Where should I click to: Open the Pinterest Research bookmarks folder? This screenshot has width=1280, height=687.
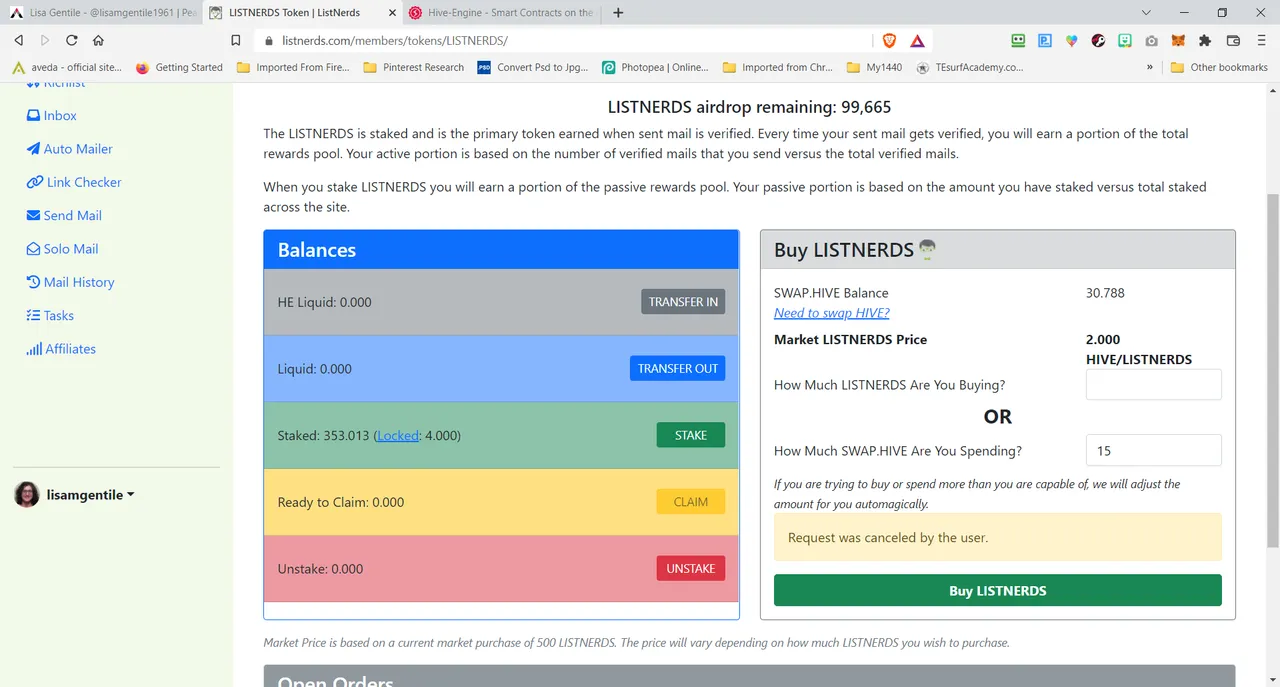[414, 67]
